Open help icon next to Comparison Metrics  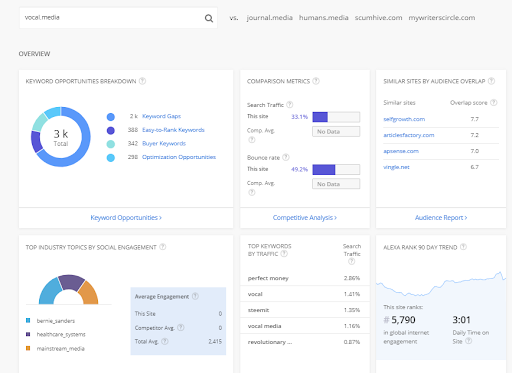tap(316, 81)
